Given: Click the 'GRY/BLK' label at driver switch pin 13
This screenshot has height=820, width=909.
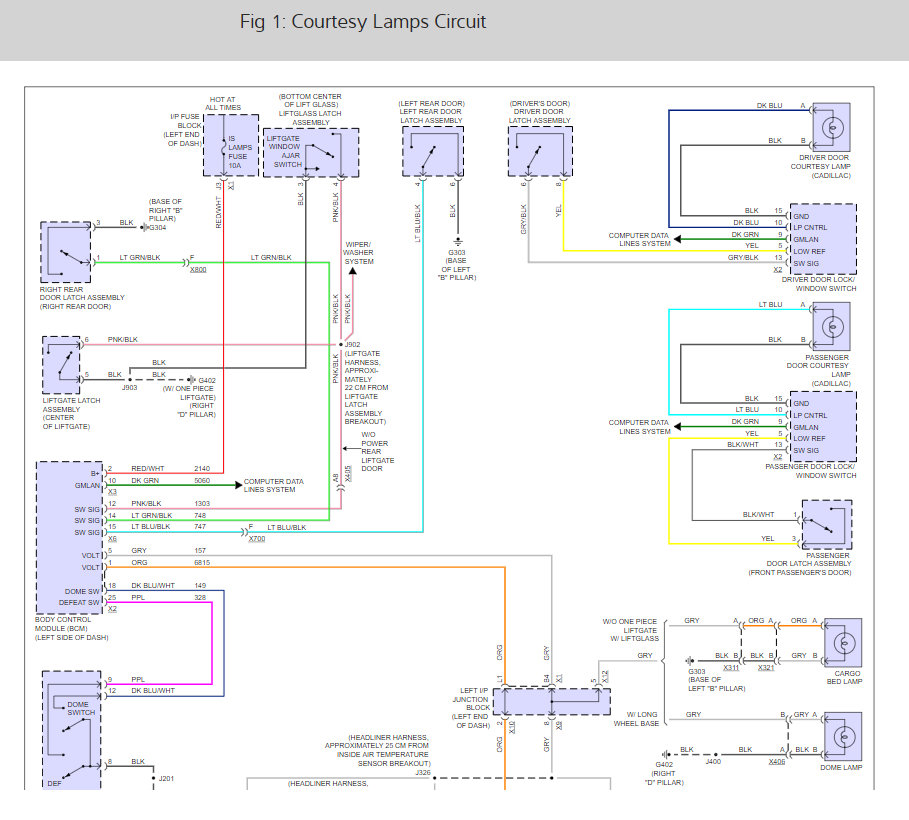Looking at the screenshot, I should [x=743, y=257].
